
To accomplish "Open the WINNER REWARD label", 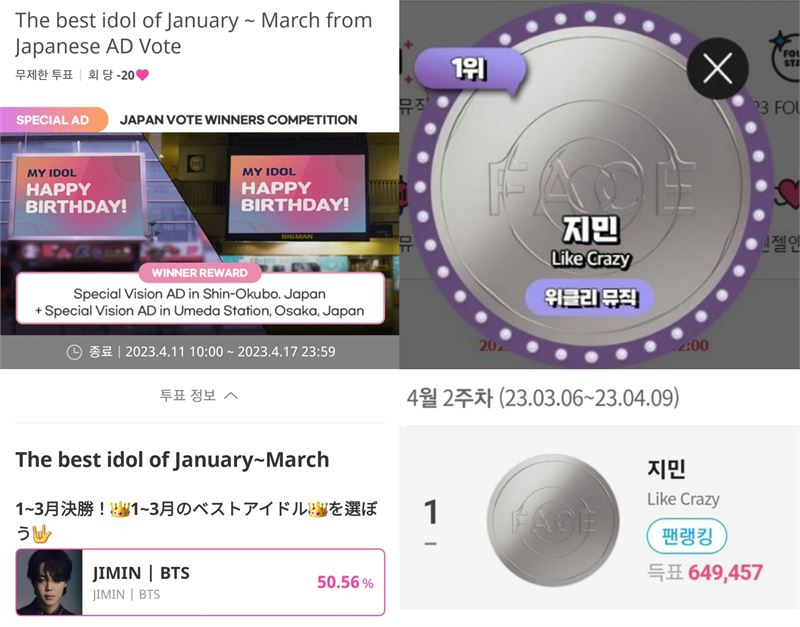I will [x=199, y=273].
